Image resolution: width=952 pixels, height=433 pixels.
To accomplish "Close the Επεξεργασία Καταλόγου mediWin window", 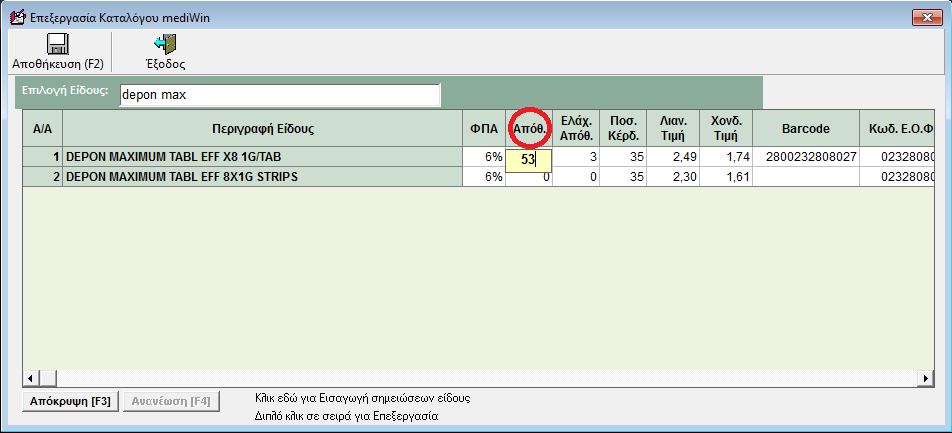I will pyautogui.click(x=927, y=18).
